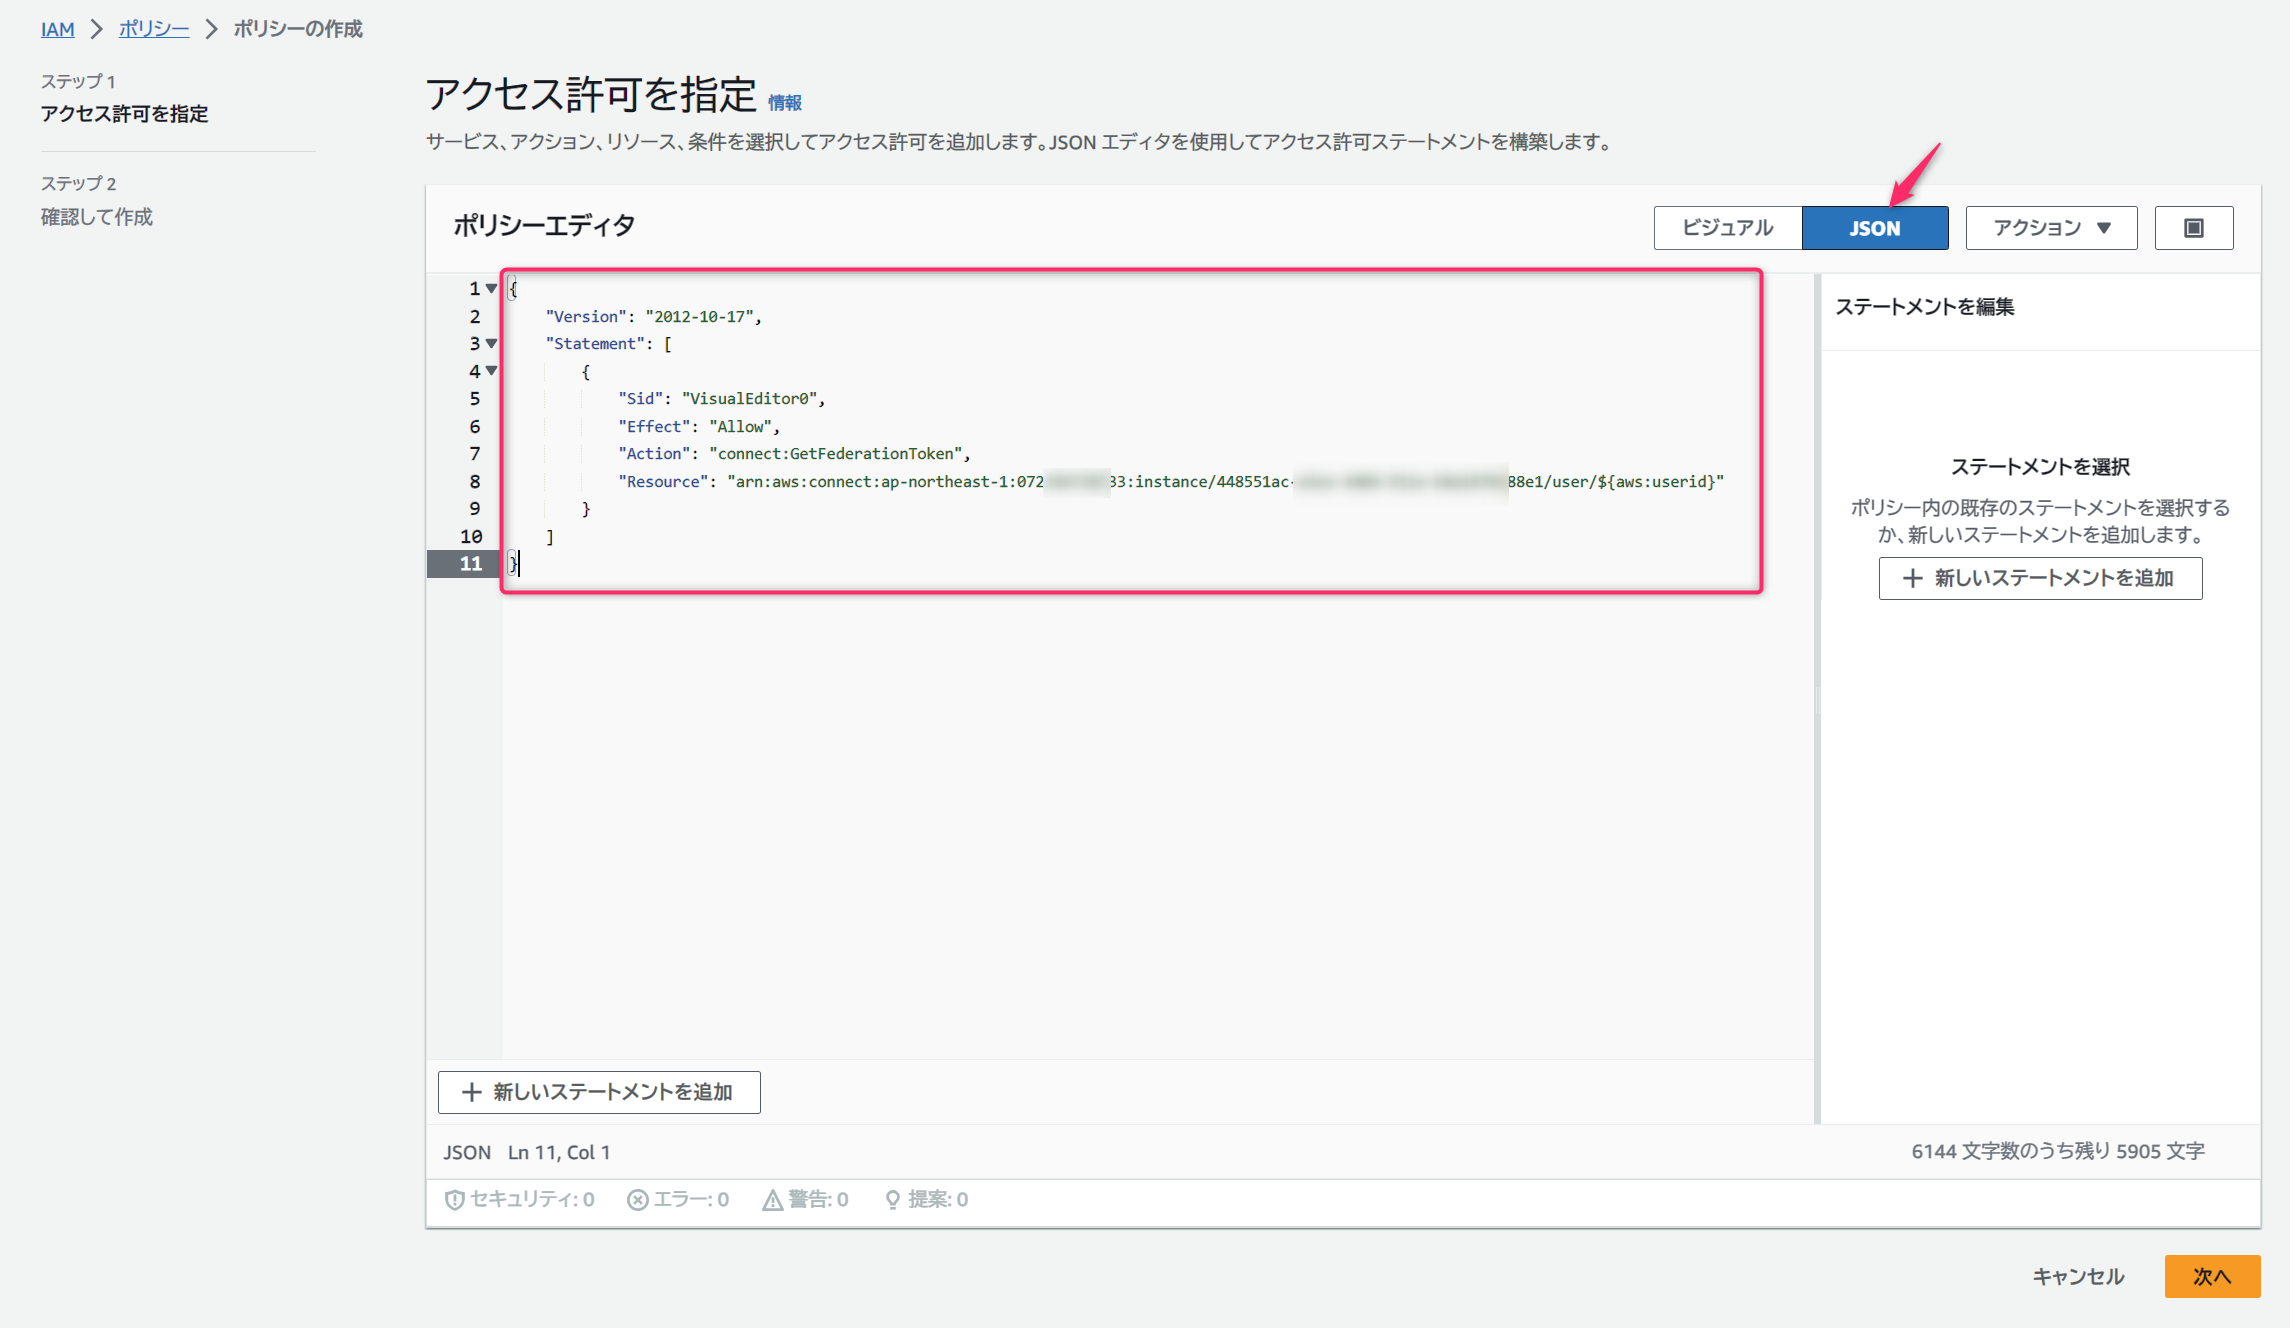Click the "Sid": "VisualEditor0" line
Screen dimensions: 2290x1328
tap(722, 399)
